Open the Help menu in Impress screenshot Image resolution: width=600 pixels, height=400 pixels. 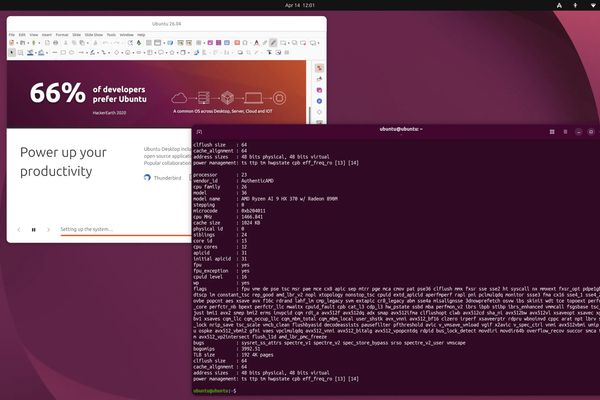(141, 35)
